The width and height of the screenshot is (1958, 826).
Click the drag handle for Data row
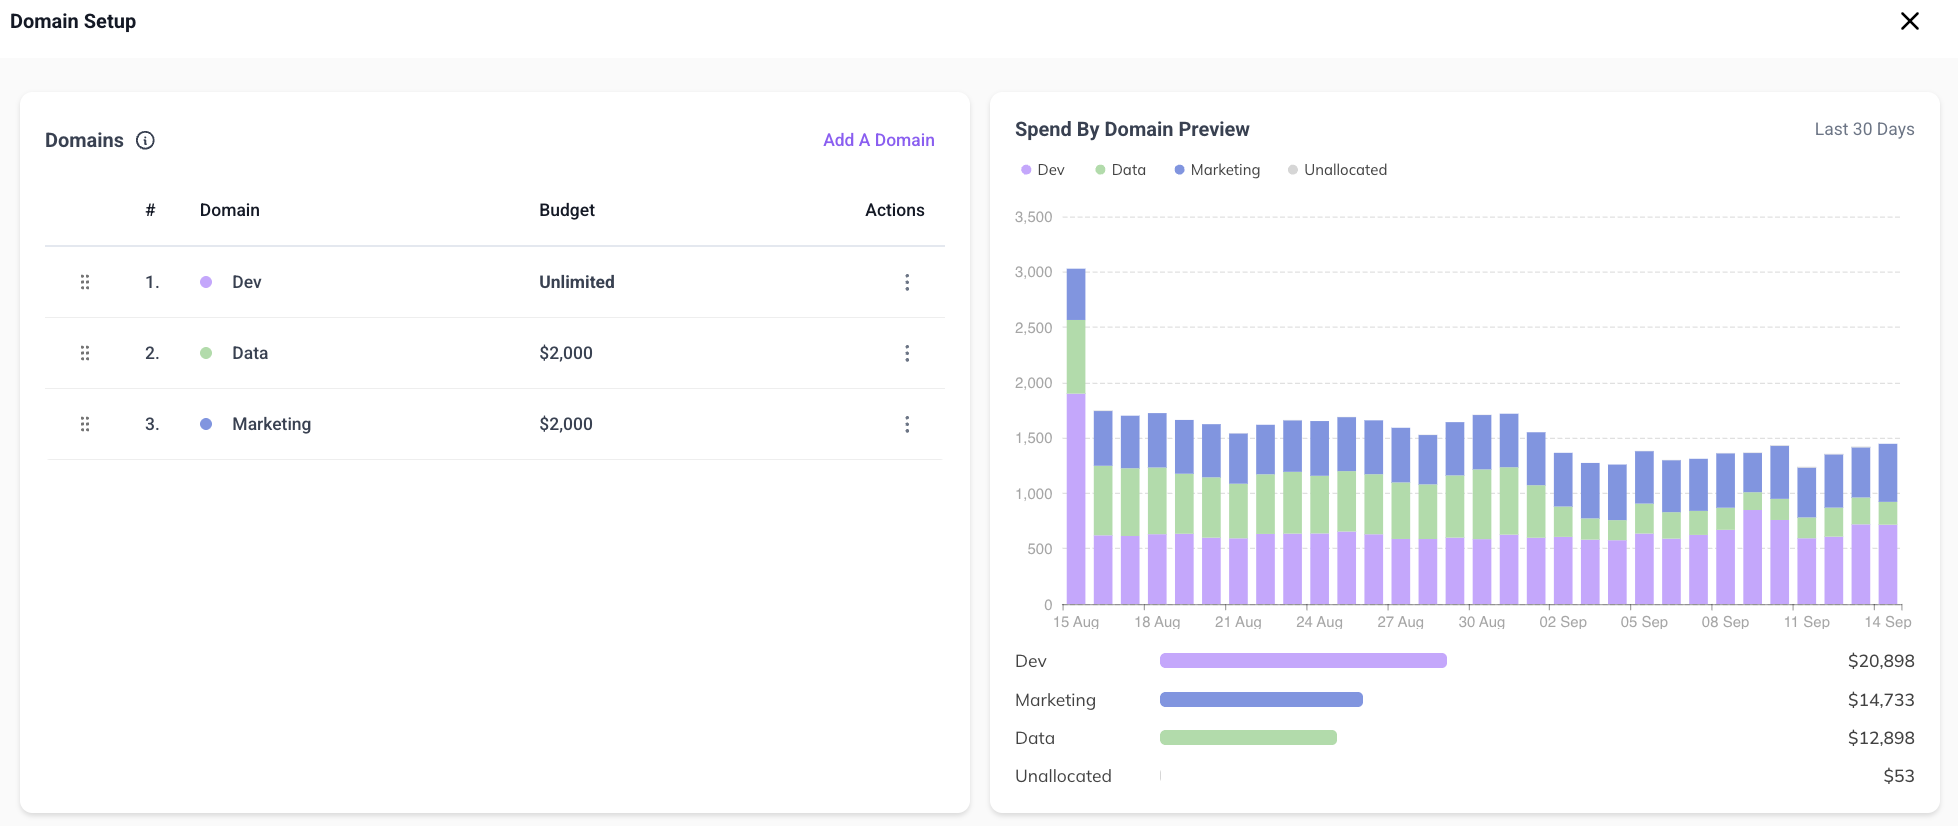click(x=85, y=353)
